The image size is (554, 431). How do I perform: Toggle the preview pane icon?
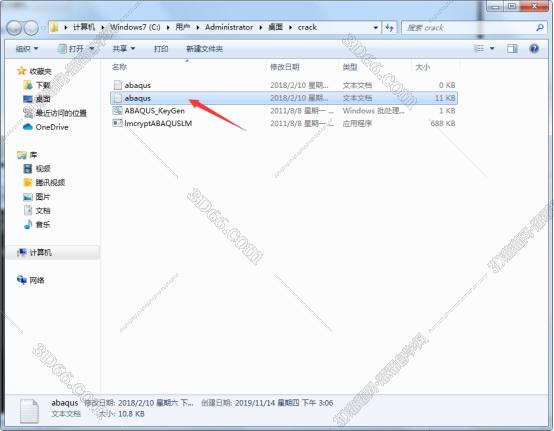[512, 48]
